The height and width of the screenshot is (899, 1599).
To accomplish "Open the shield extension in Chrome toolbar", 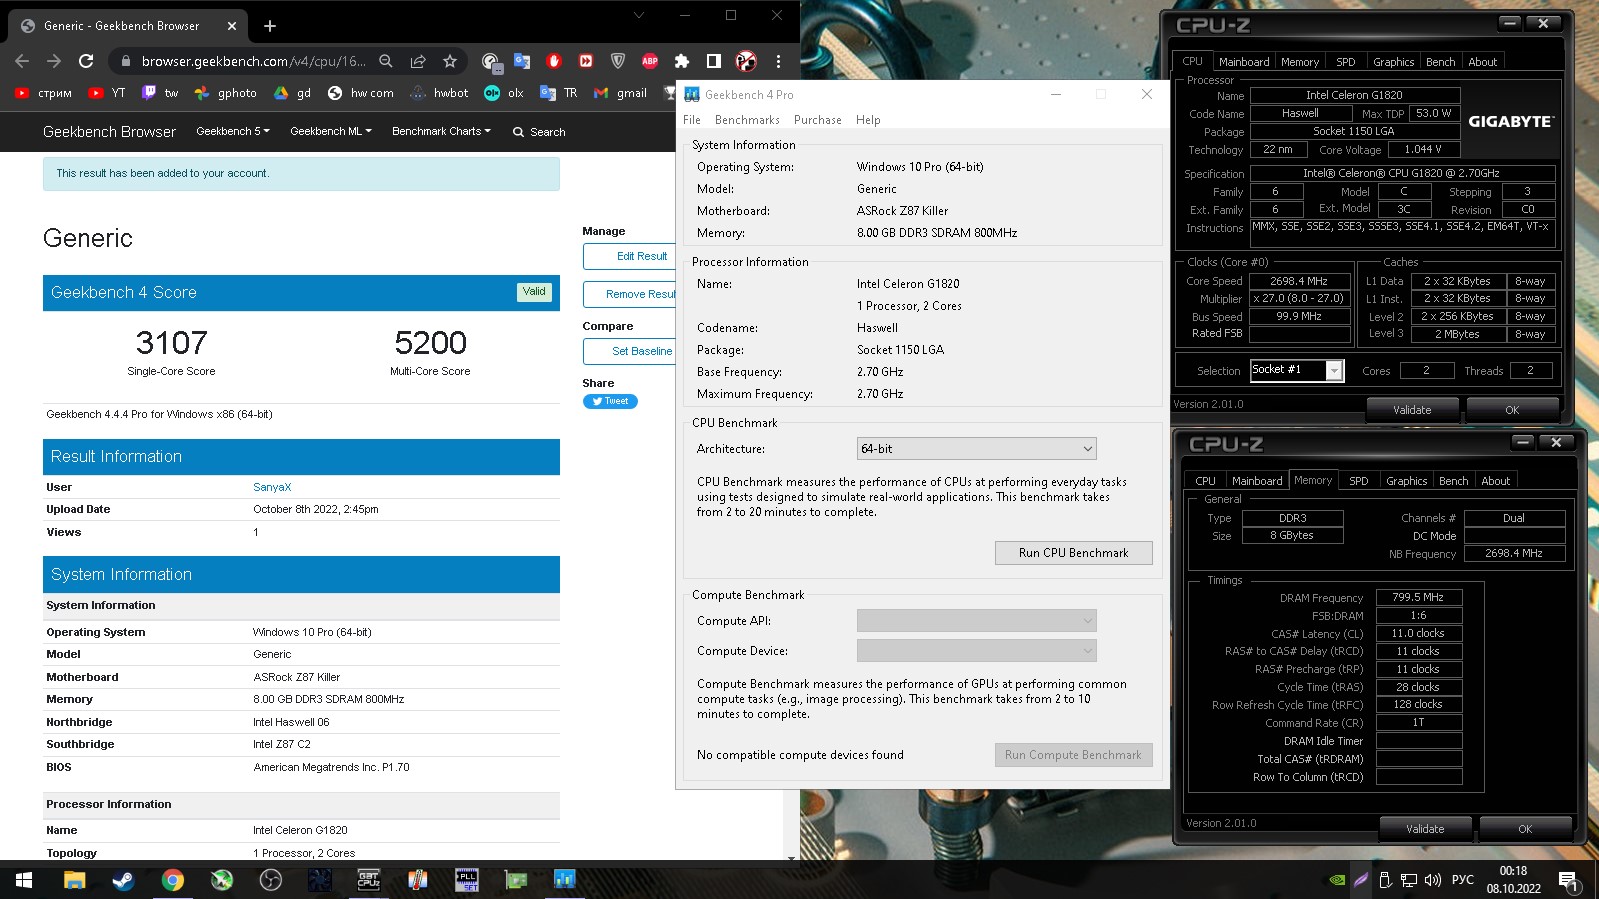I will (618, 61).
